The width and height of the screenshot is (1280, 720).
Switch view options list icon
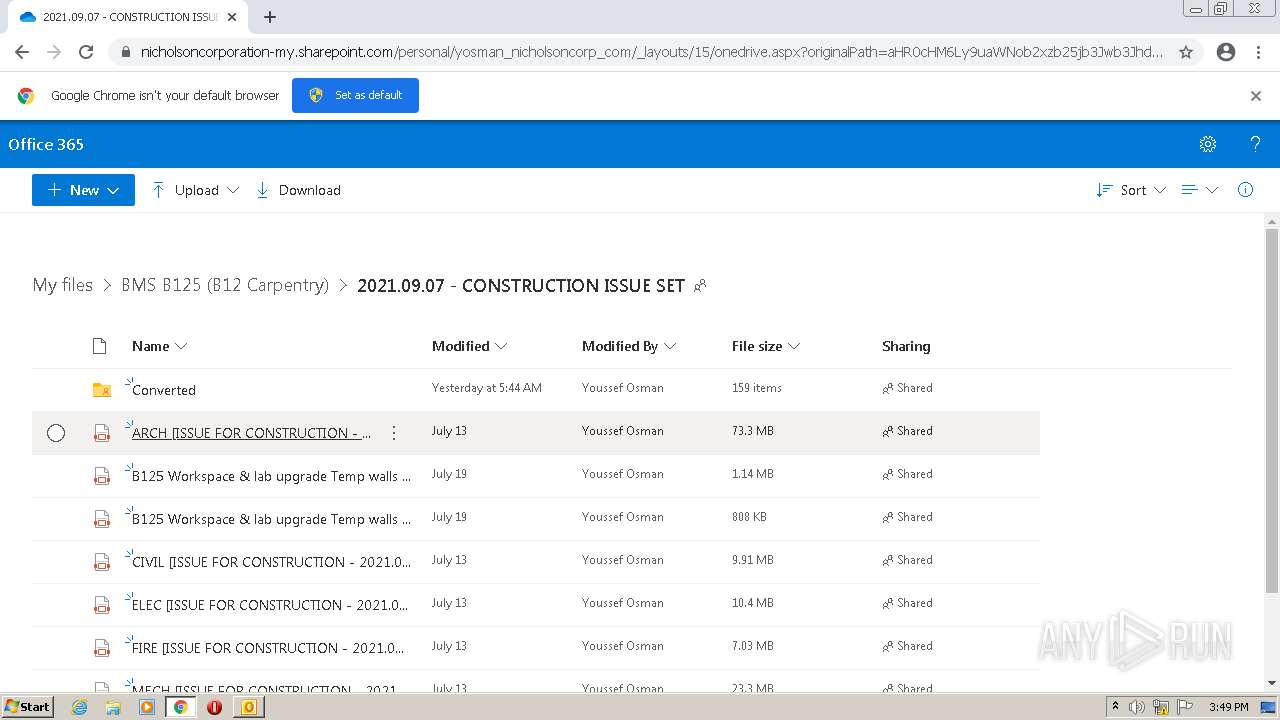1199,190
